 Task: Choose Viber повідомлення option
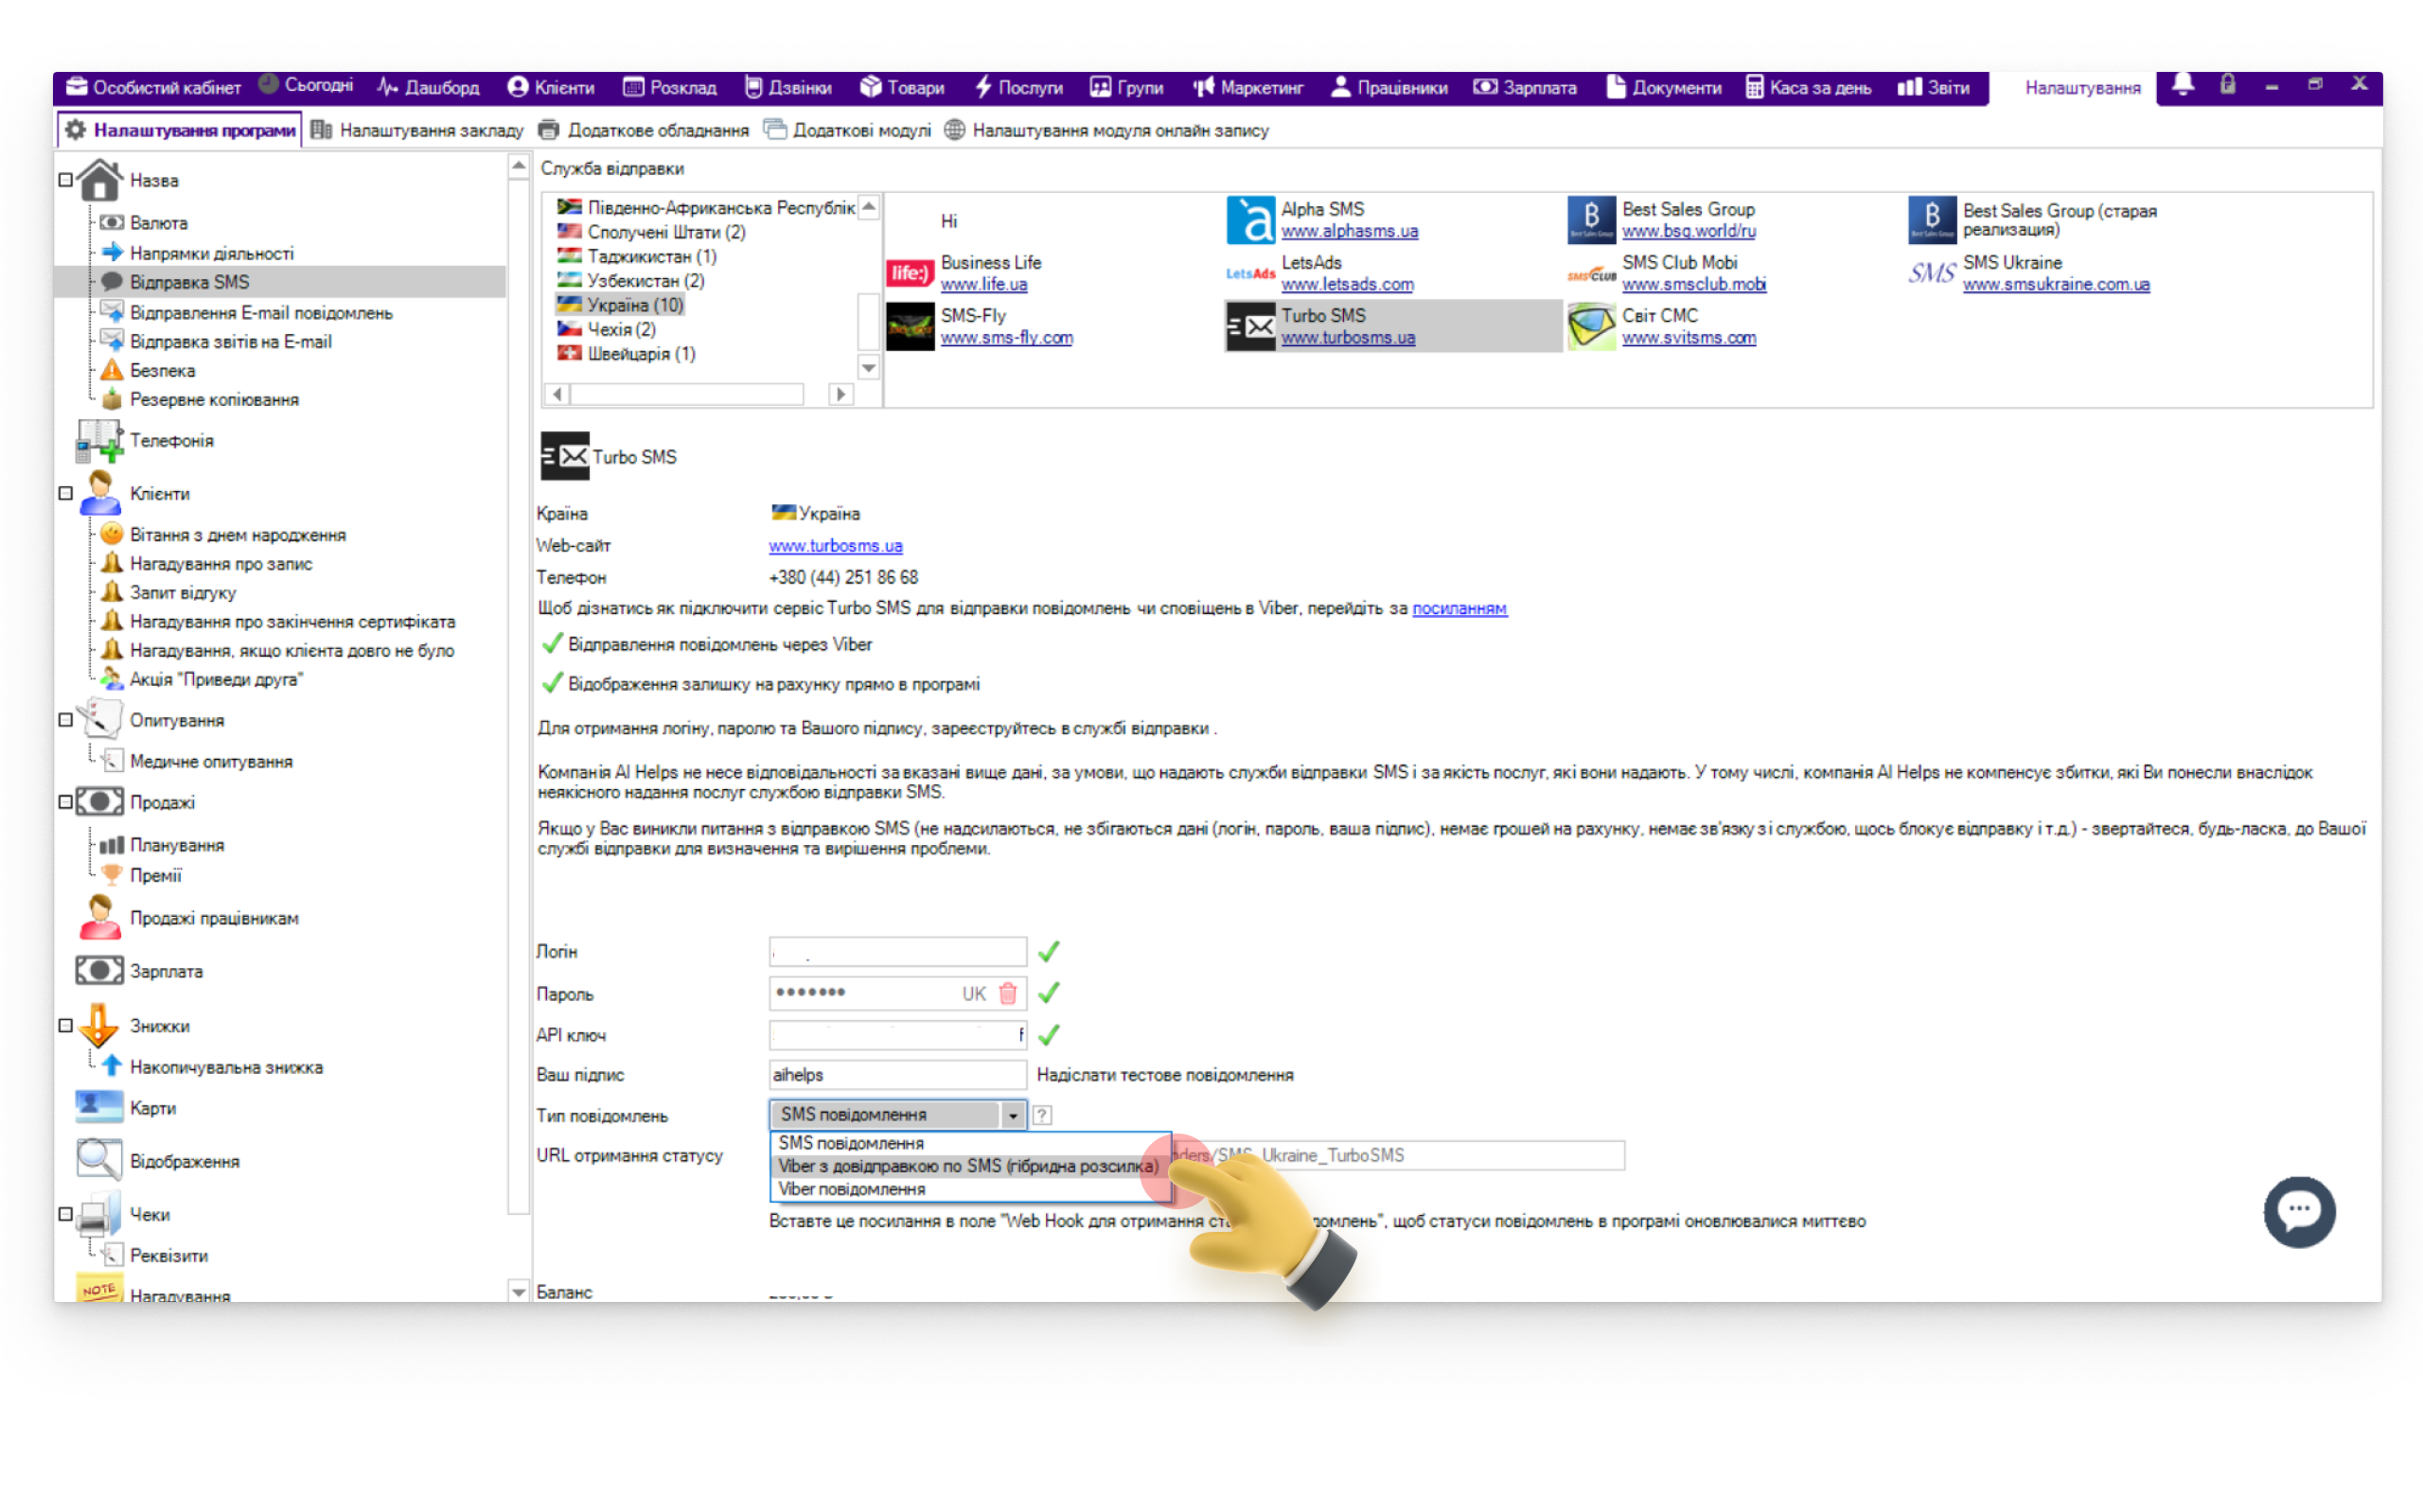tap(968, 1189)
